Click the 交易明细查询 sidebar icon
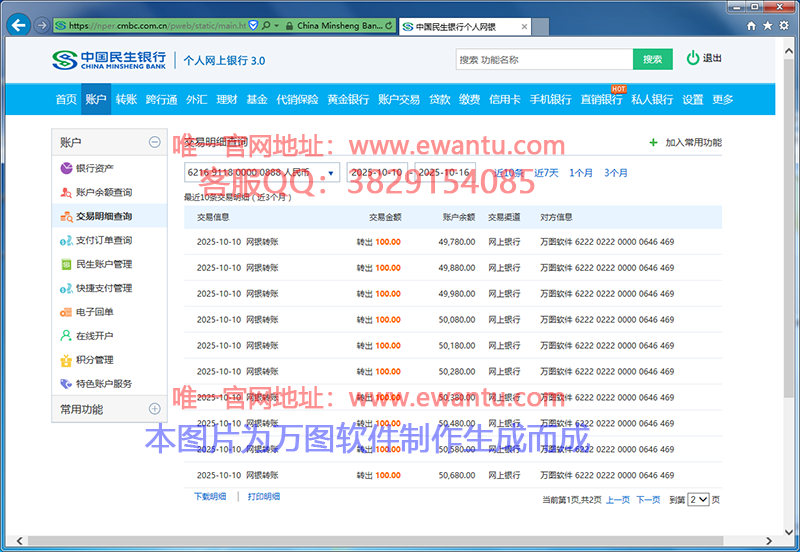Image resolution: width=800 pixels, height=552 pixels. click(66, 216)
